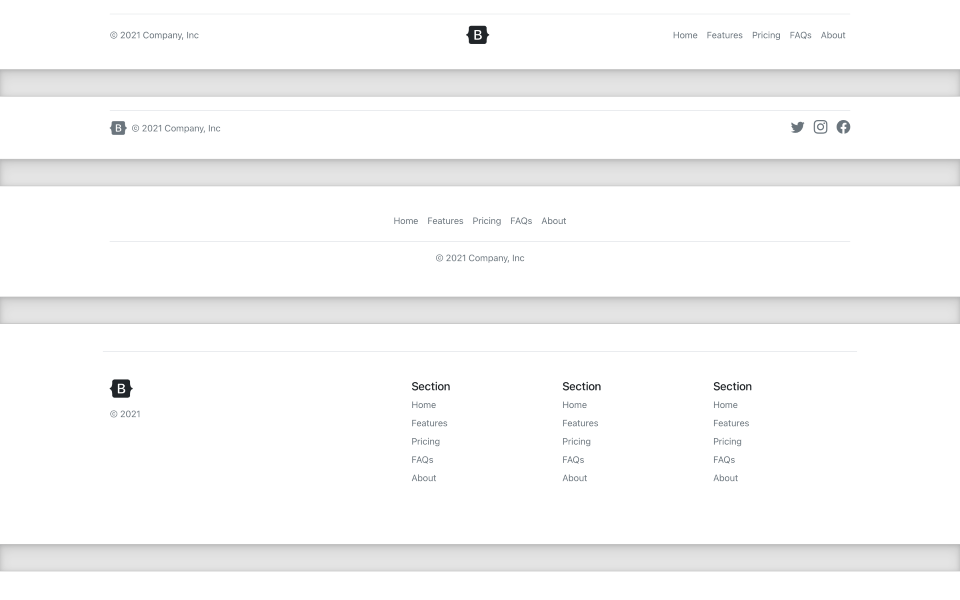Click the Bootstrap logo in the top footer
This screenshot has height=600, width=960.
(478, 34)
